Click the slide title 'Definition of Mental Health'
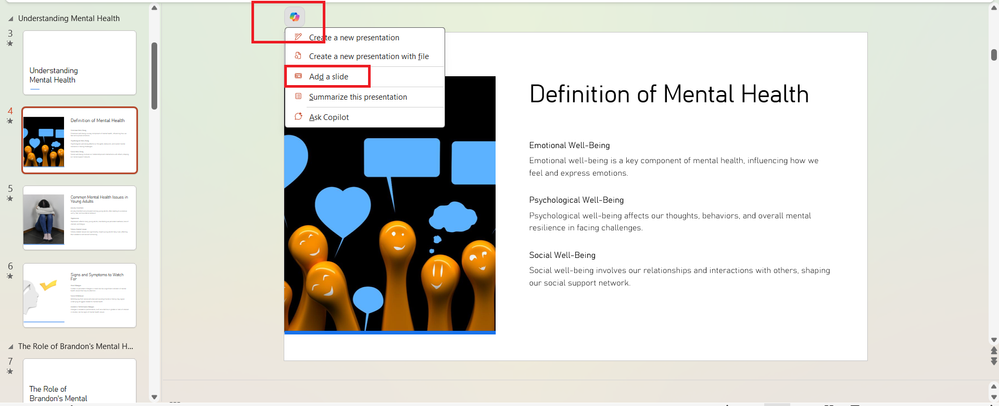 (x=669, y=94)
